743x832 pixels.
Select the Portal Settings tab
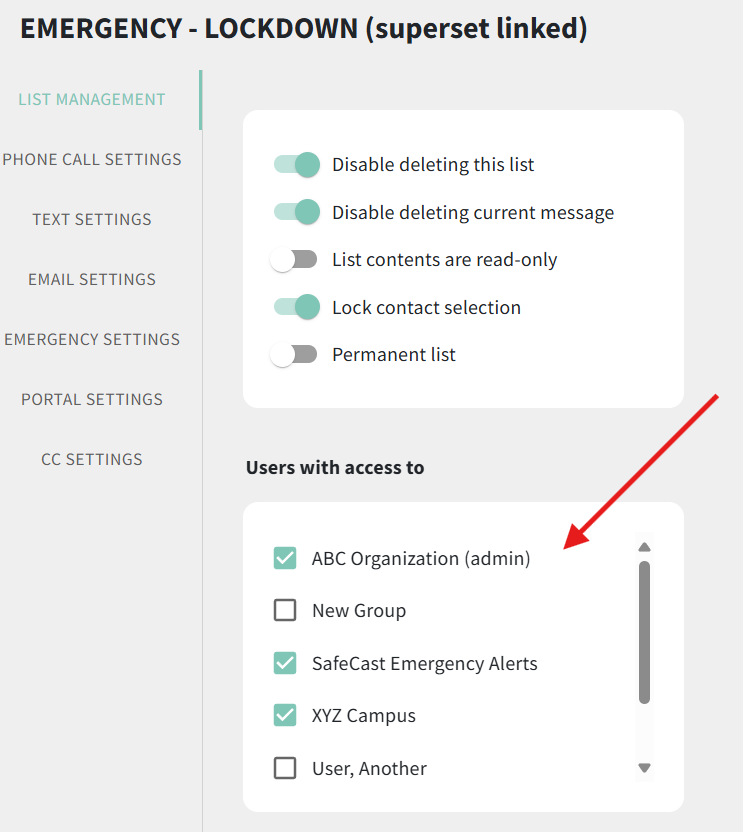point(92,399)
